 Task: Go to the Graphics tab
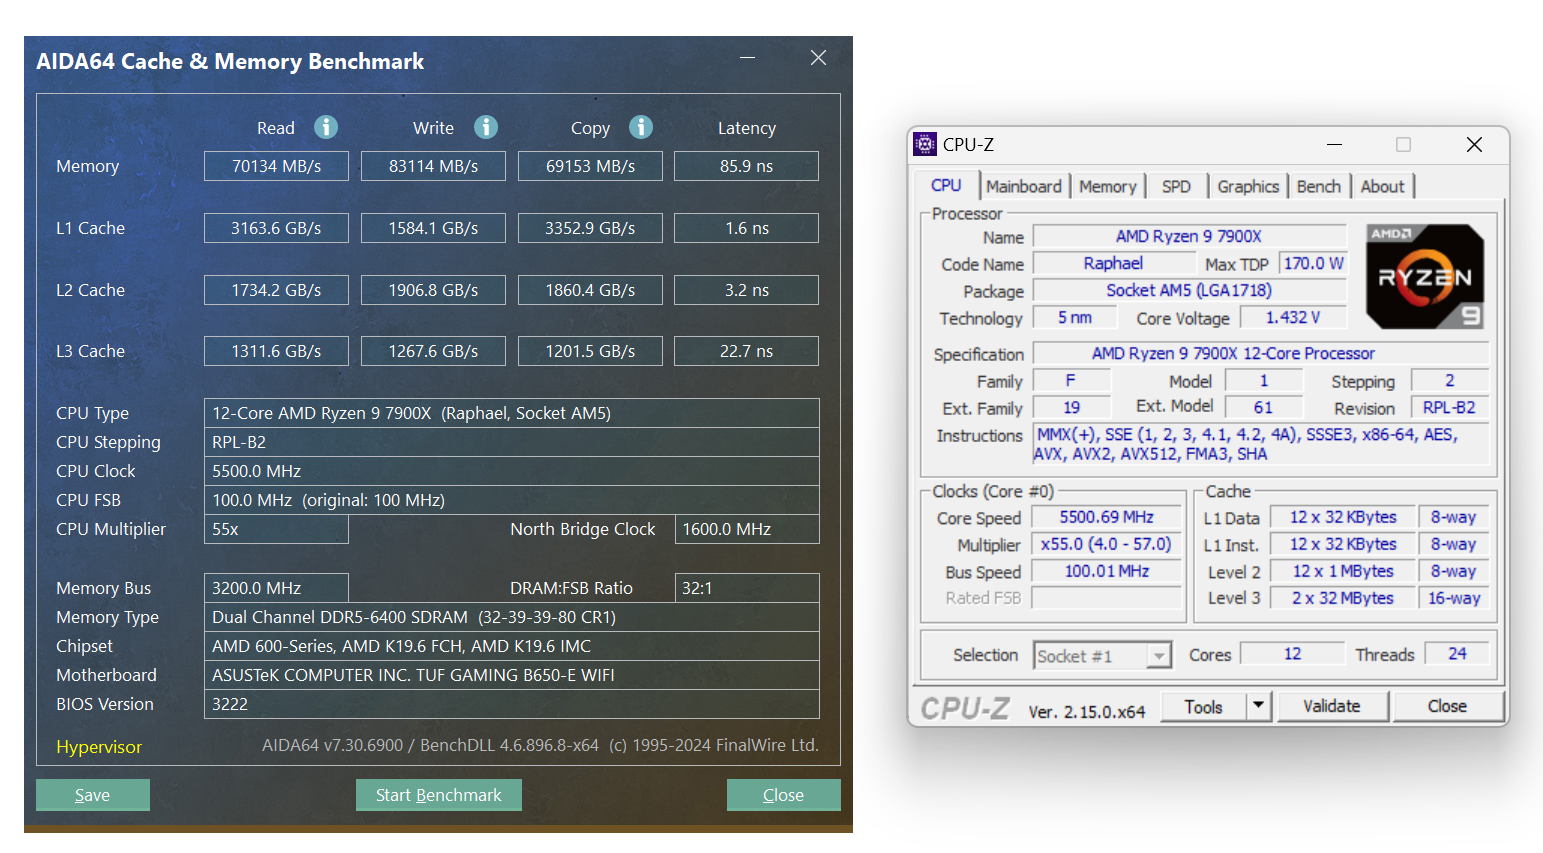click(1248, 186)
